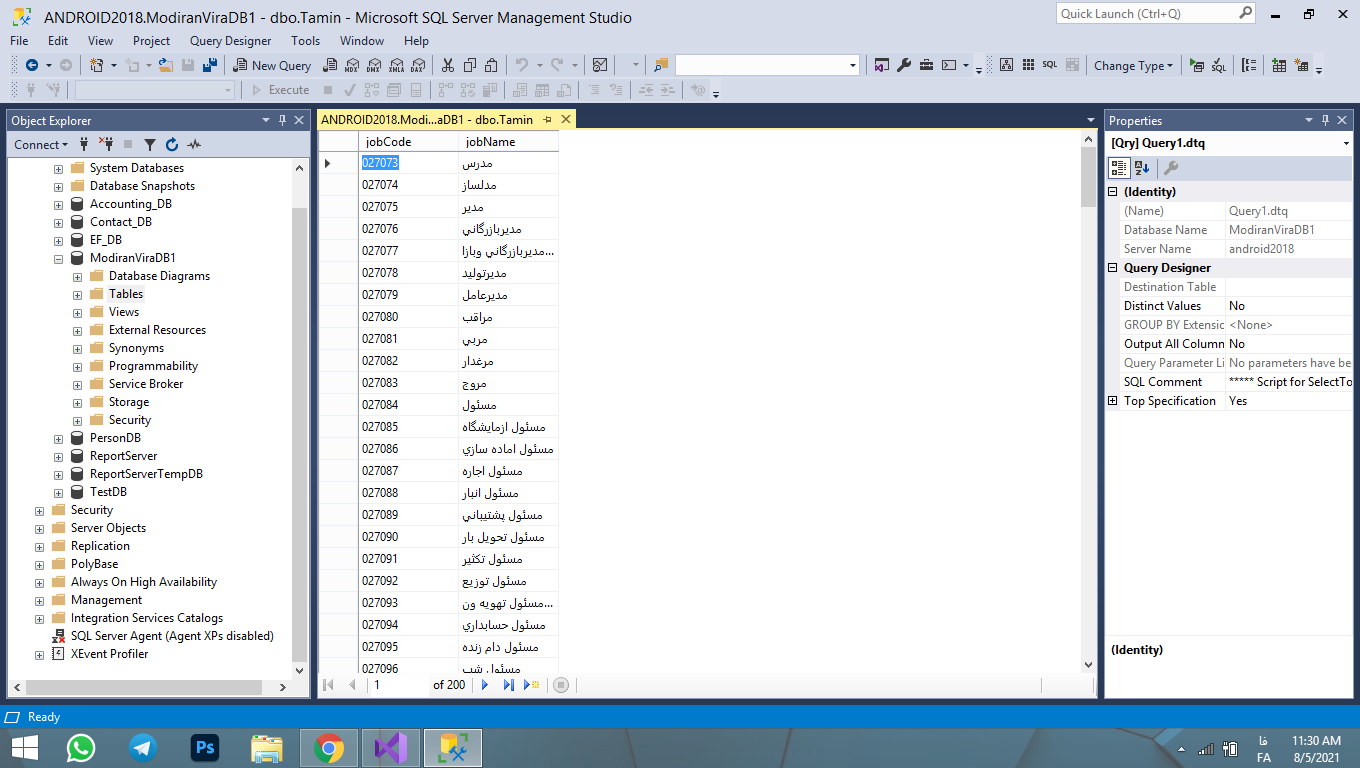Click the Filter funnel icon in Object Explorer
The width and height of the screenshot is (1360, 768).
coord(150,144)
